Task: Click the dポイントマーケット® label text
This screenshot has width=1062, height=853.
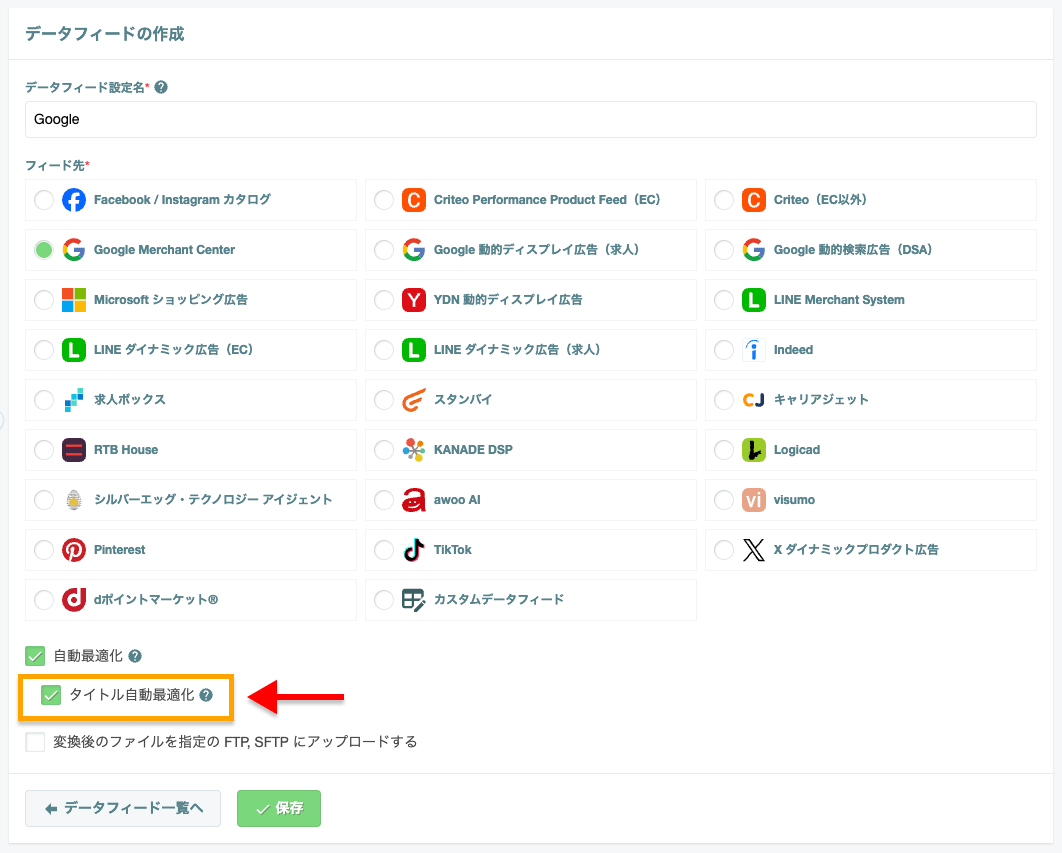Action: click(156, 600)
